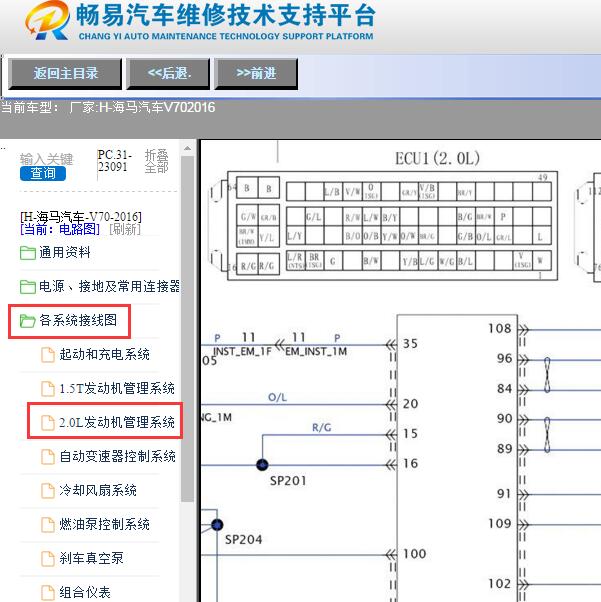Click the SP204 splice node dot
The image size is (601, 602).
[x=217, y=524]
